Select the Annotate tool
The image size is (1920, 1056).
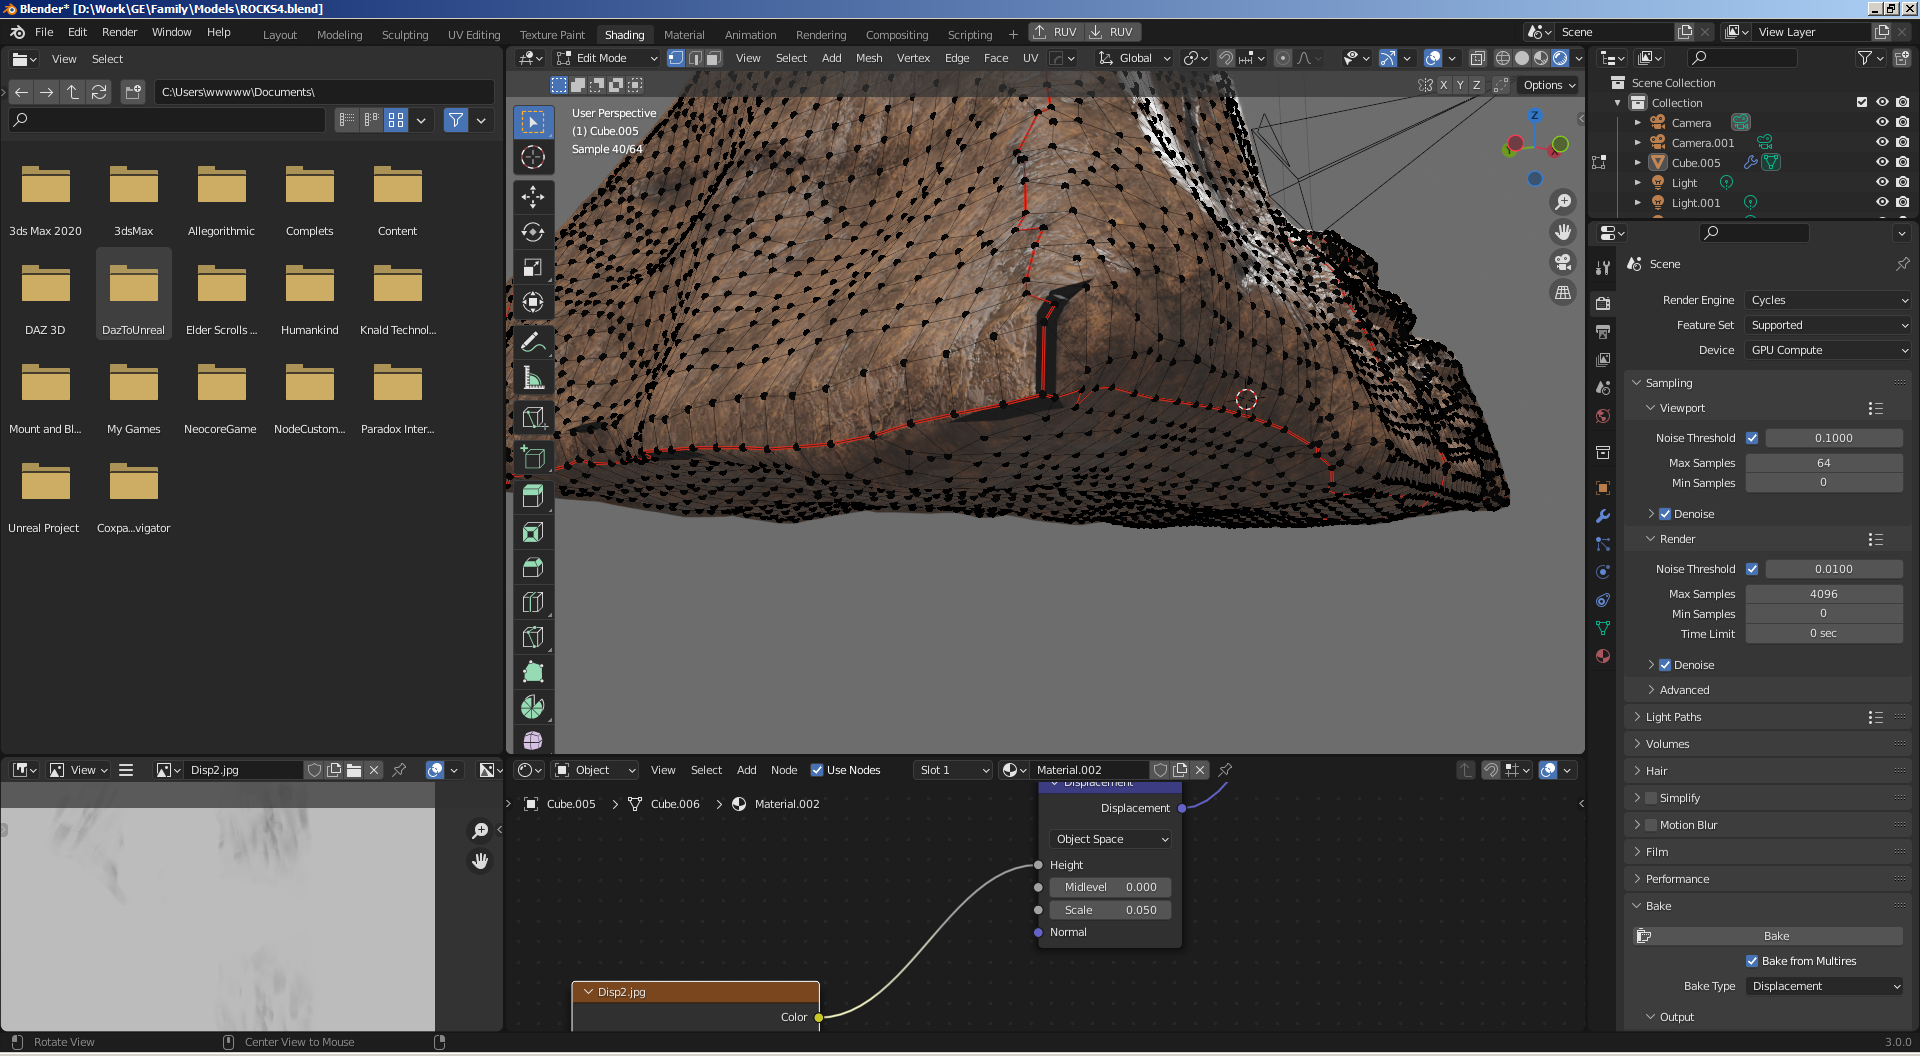point(533,343)
